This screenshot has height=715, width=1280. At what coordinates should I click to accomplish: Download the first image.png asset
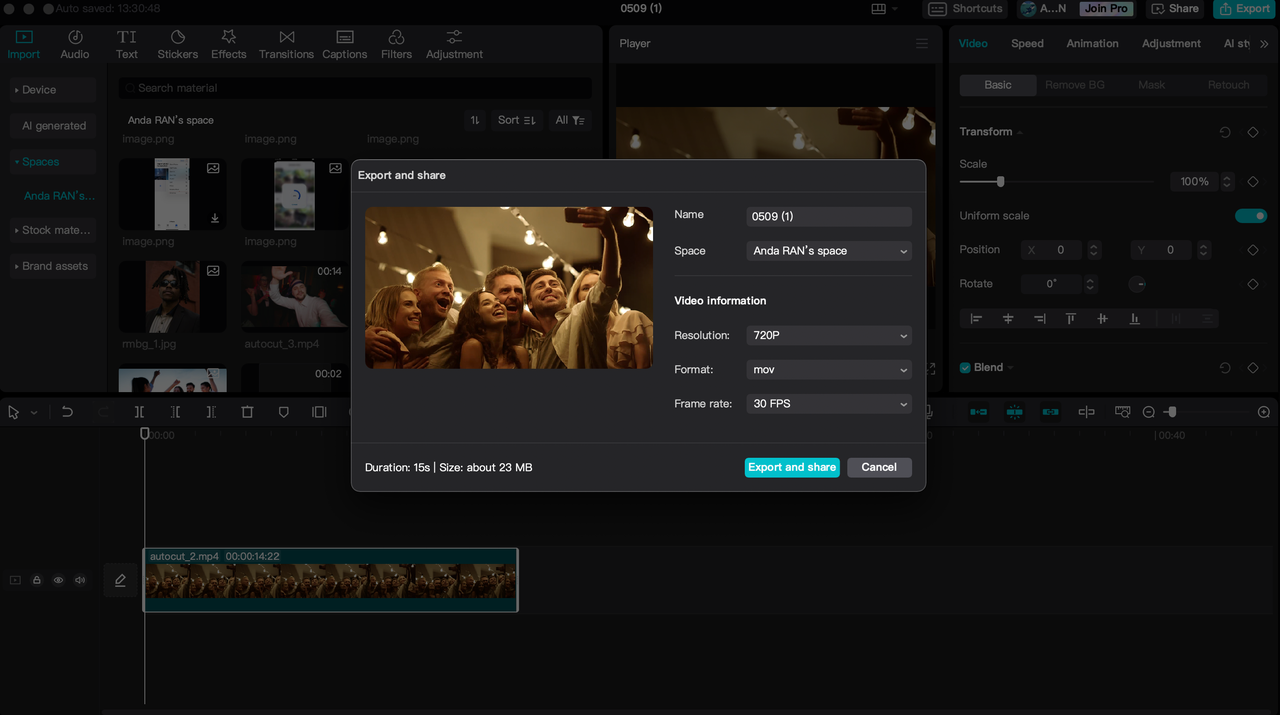coord(215,218)
